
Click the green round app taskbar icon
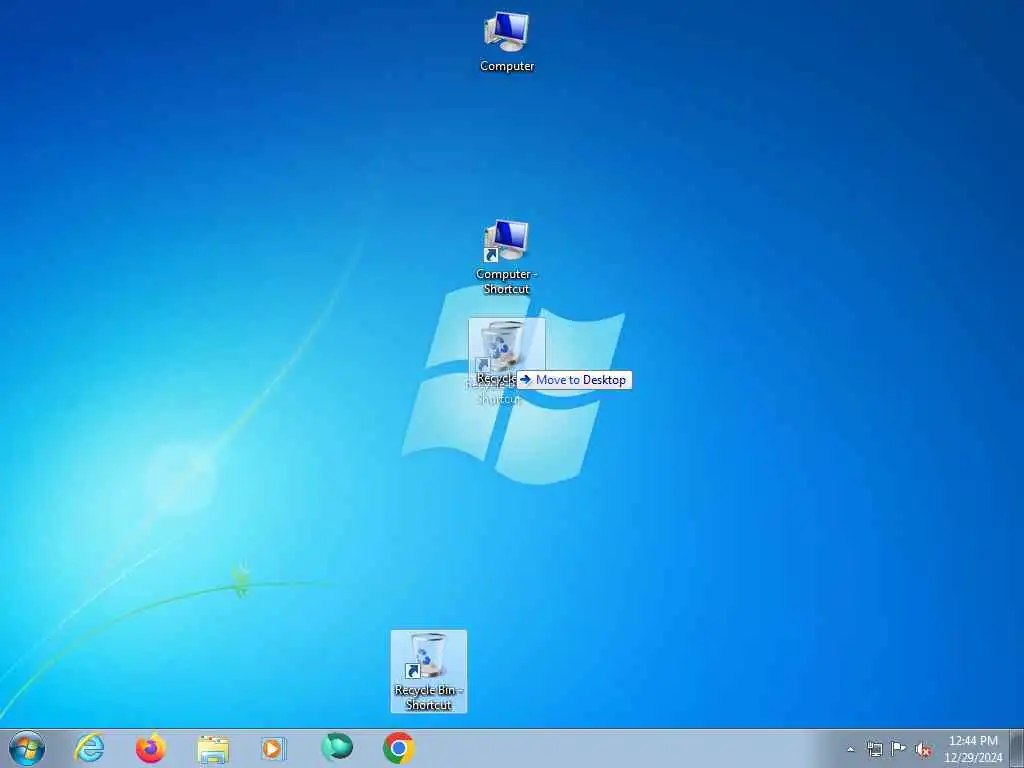pyautogui.click(x=337, y=748)
